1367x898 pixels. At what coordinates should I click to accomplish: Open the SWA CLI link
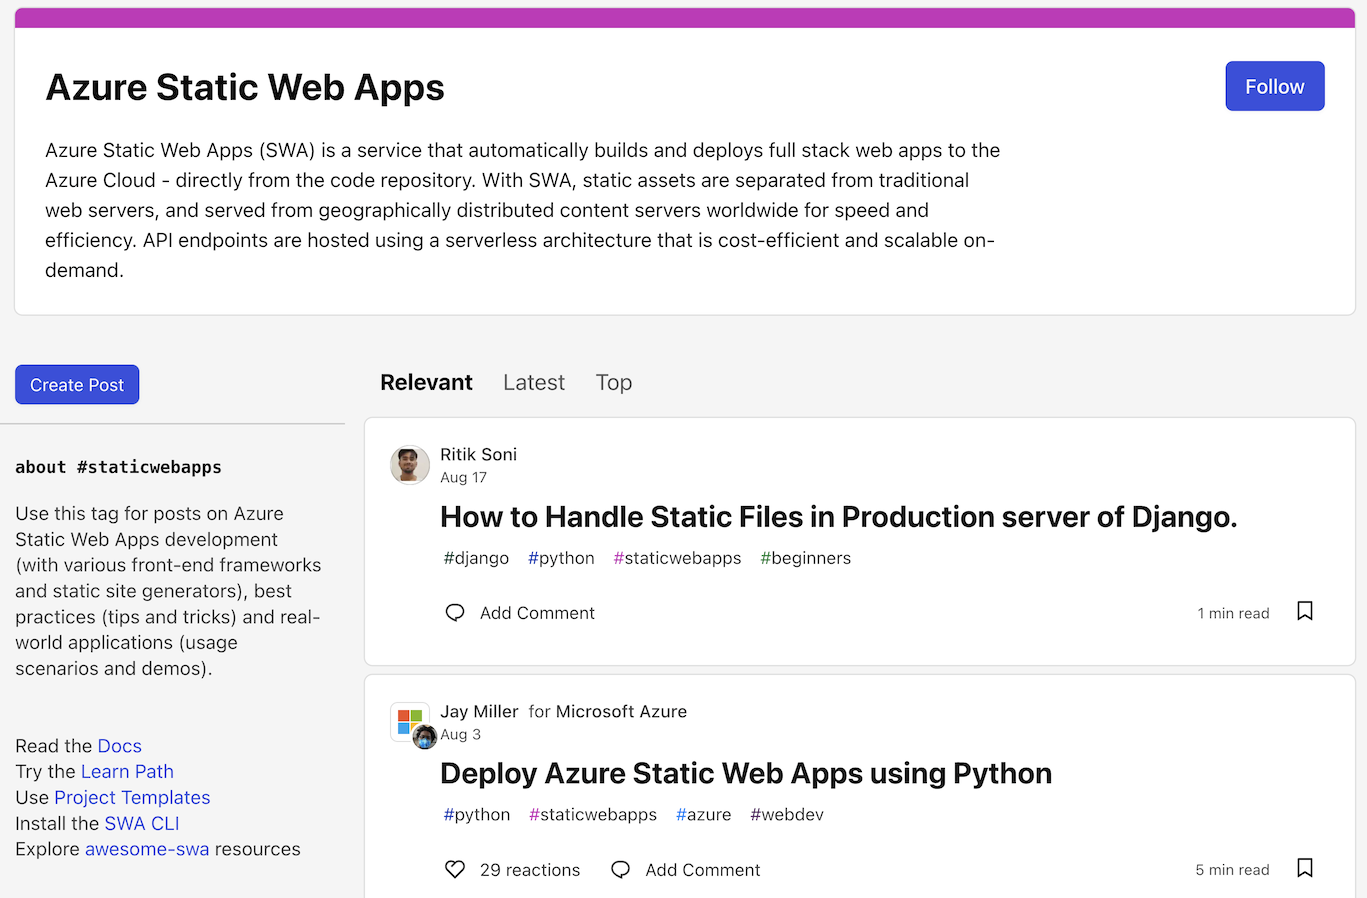(x=142, y=824)
